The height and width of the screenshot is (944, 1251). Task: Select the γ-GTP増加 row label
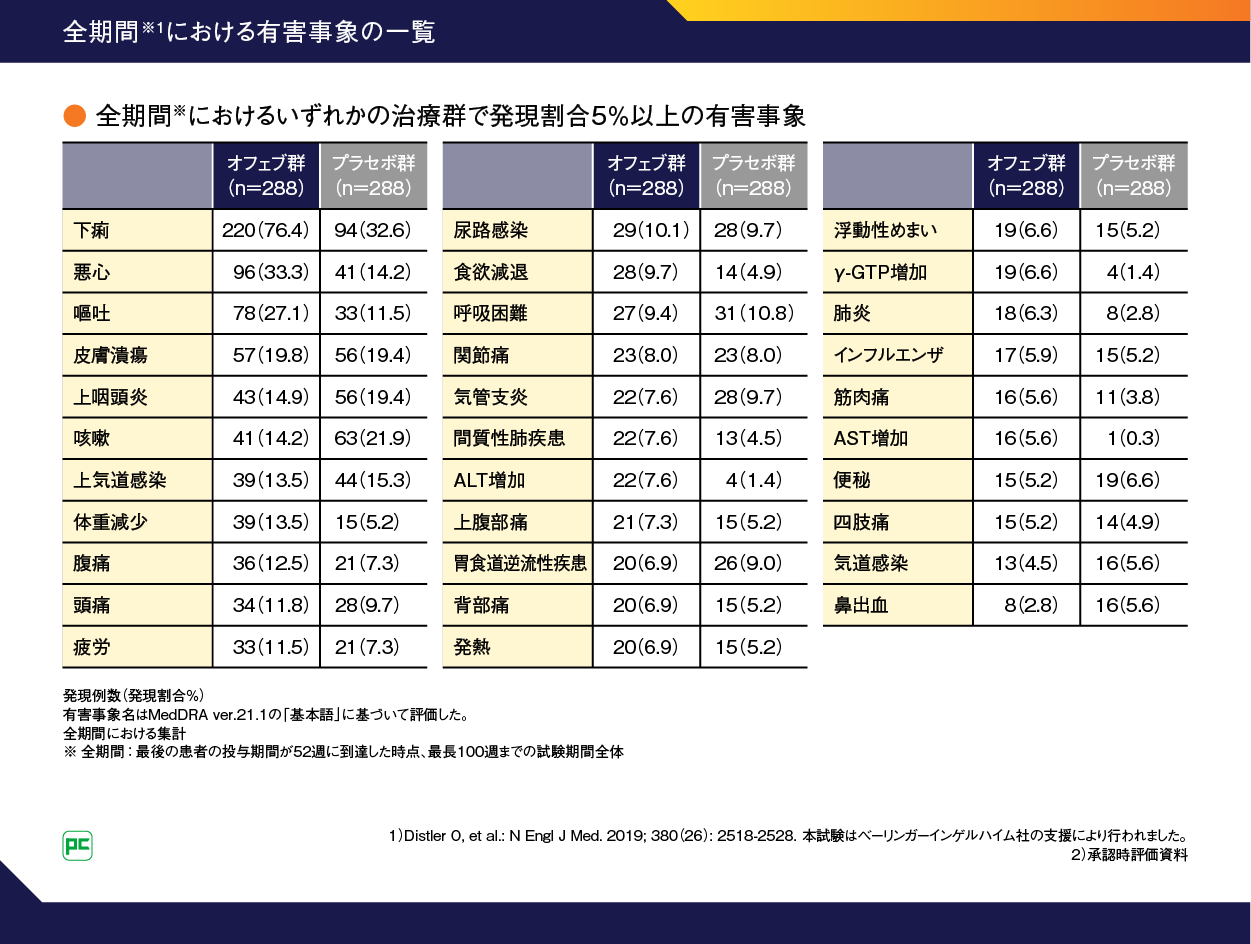pyautogui.click(x=881, y=272)
